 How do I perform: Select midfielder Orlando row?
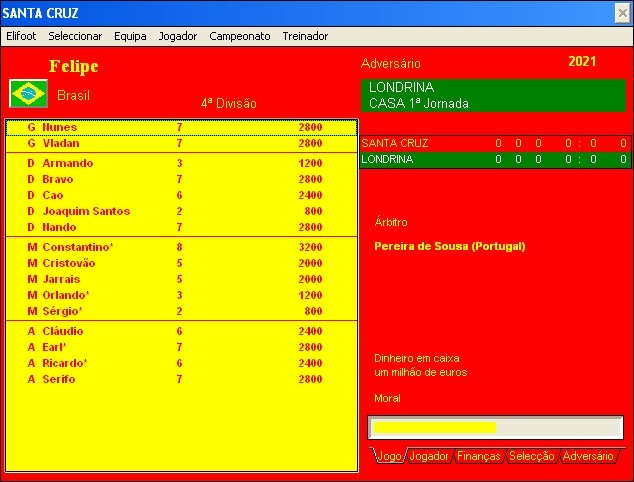point(181,295)
